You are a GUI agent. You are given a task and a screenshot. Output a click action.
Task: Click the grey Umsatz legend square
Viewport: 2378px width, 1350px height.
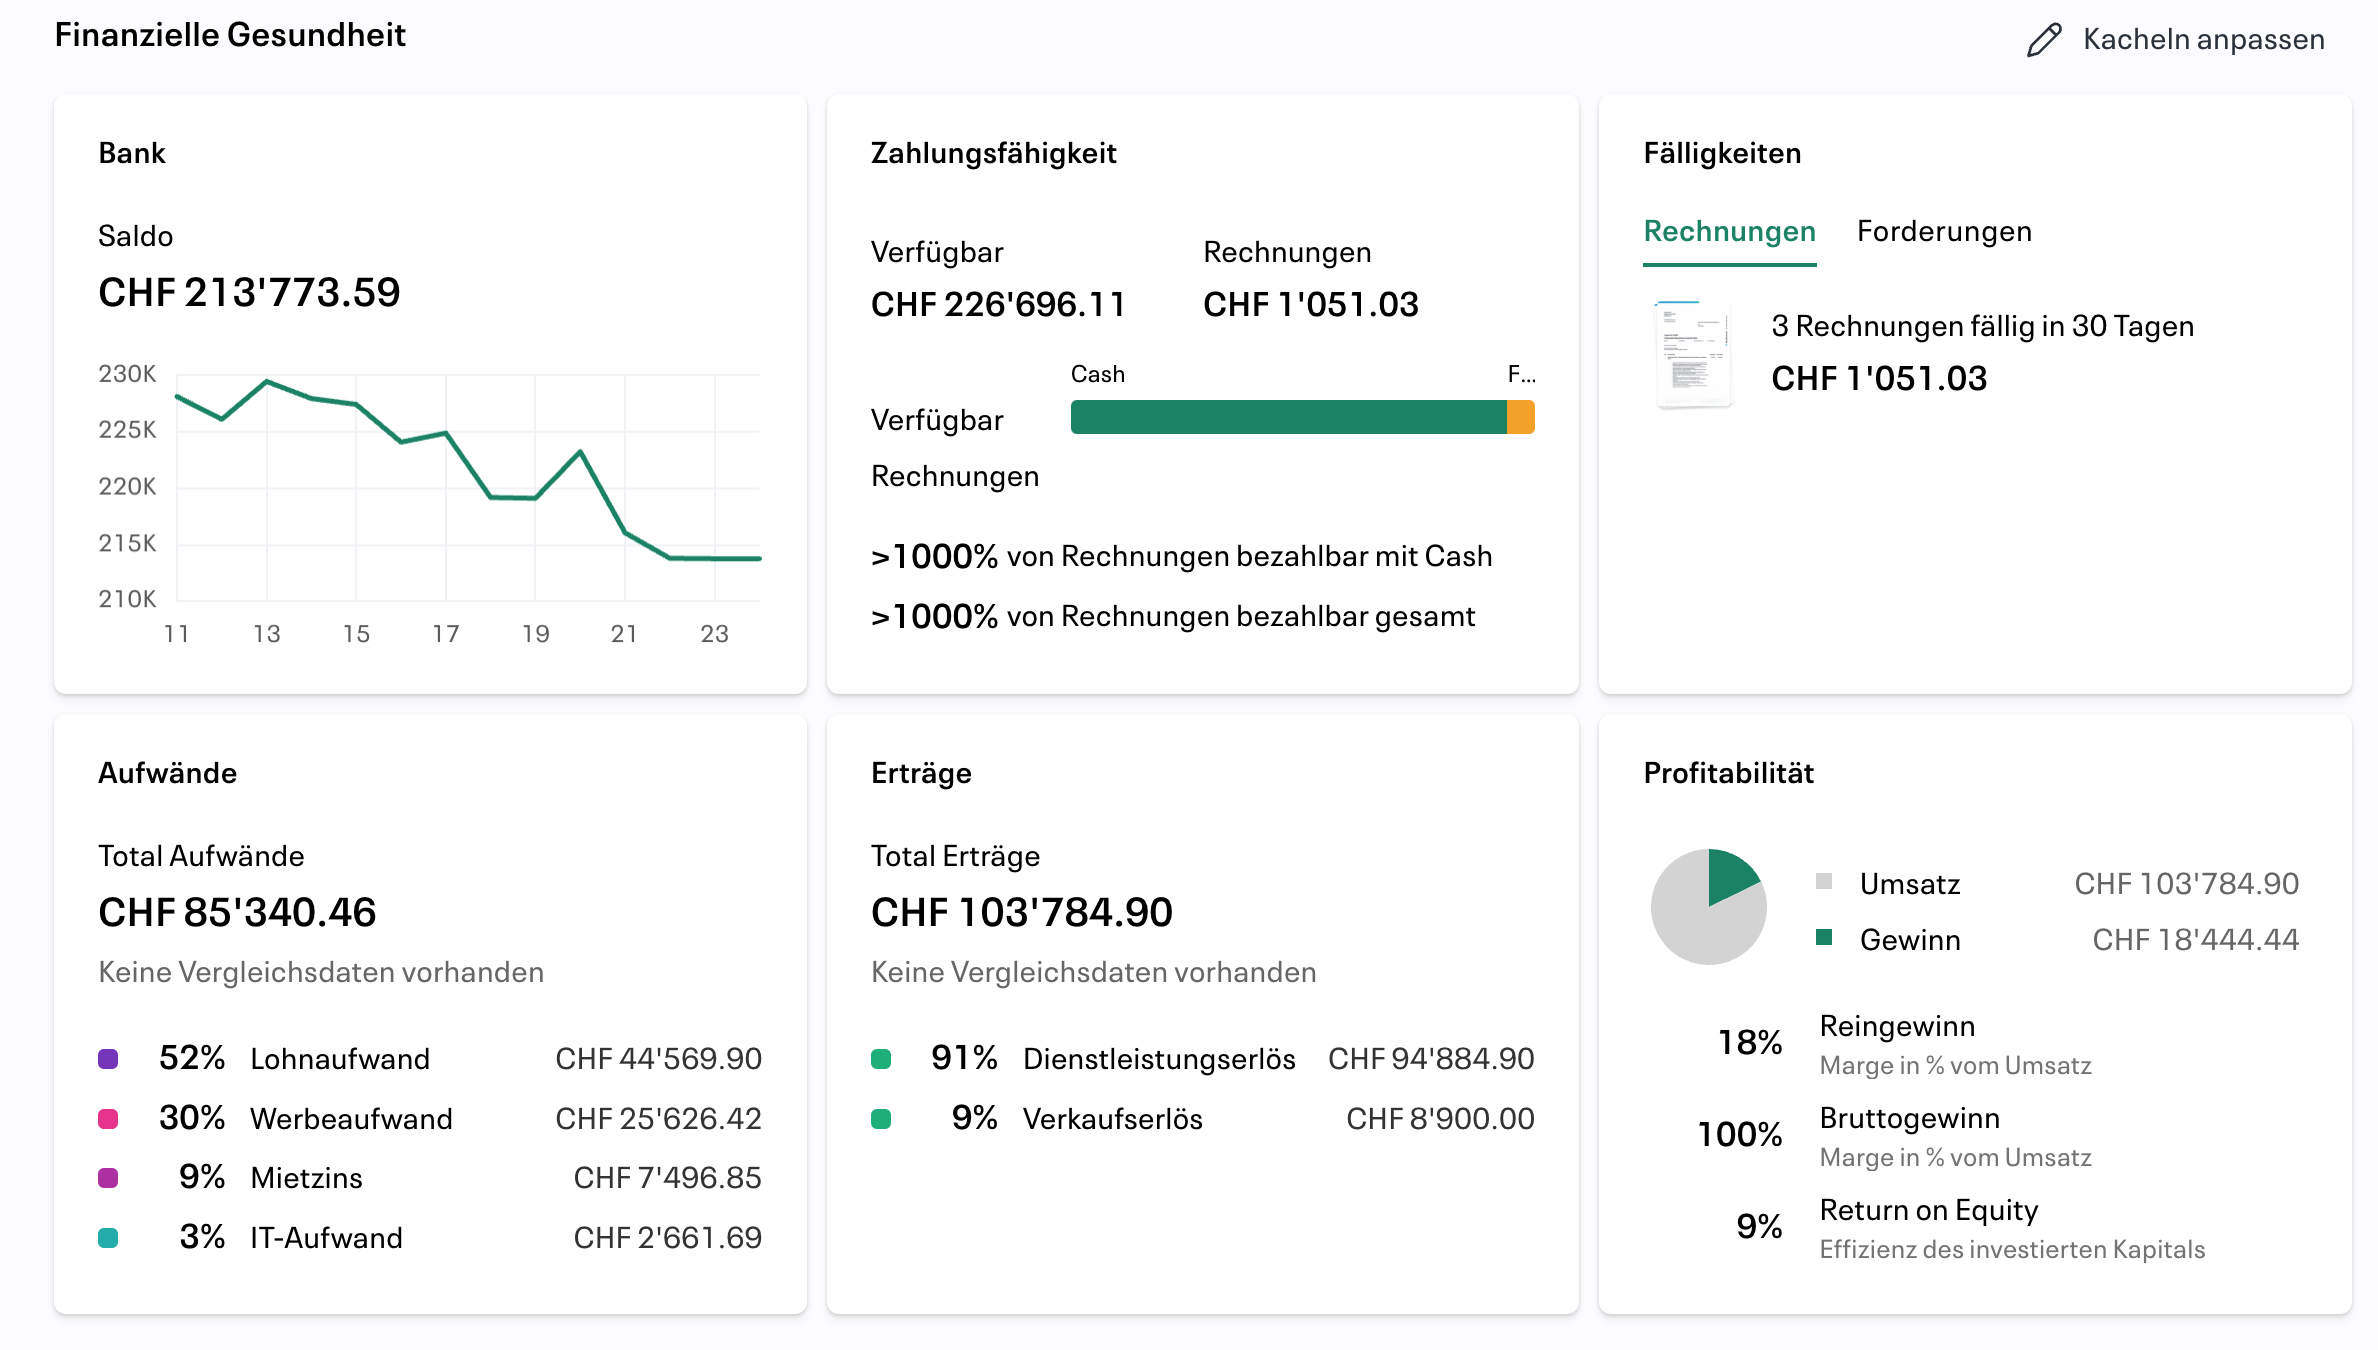click(1826, 883)
